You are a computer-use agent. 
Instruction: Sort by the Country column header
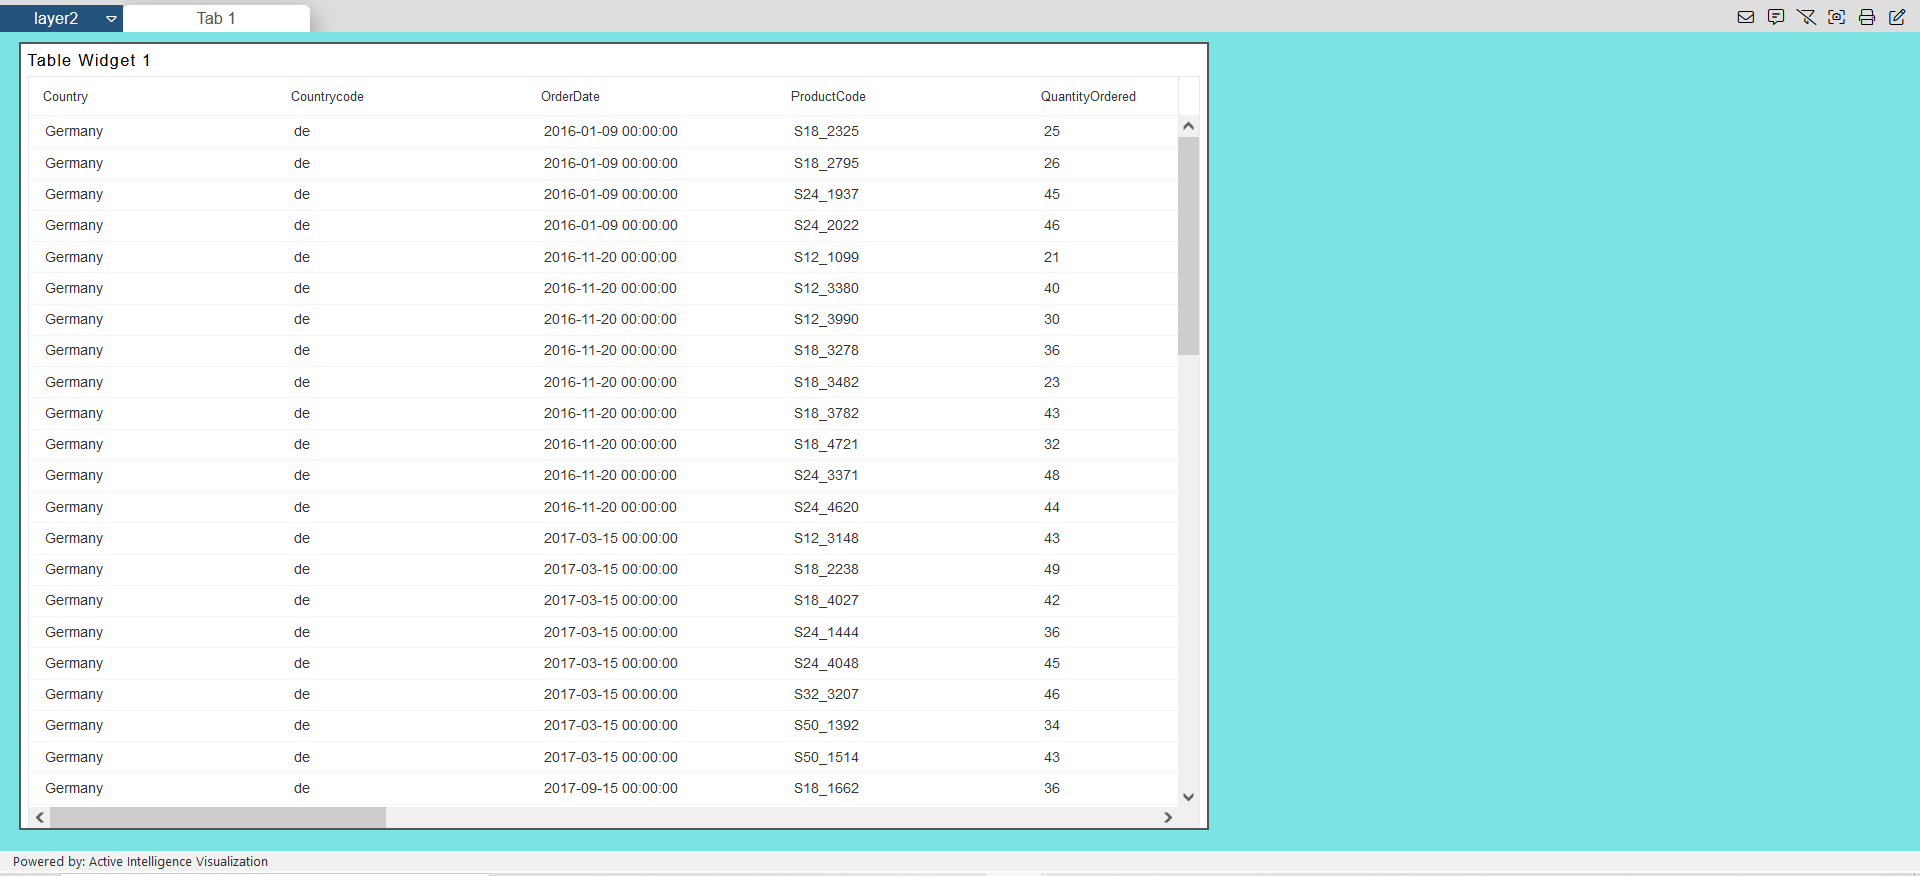(x=65, y=97)
